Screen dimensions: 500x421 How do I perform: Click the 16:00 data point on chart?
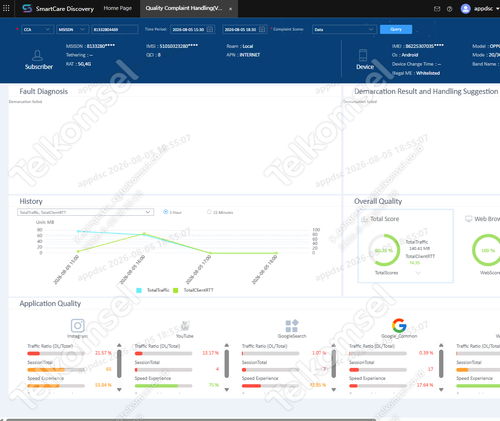144,234
